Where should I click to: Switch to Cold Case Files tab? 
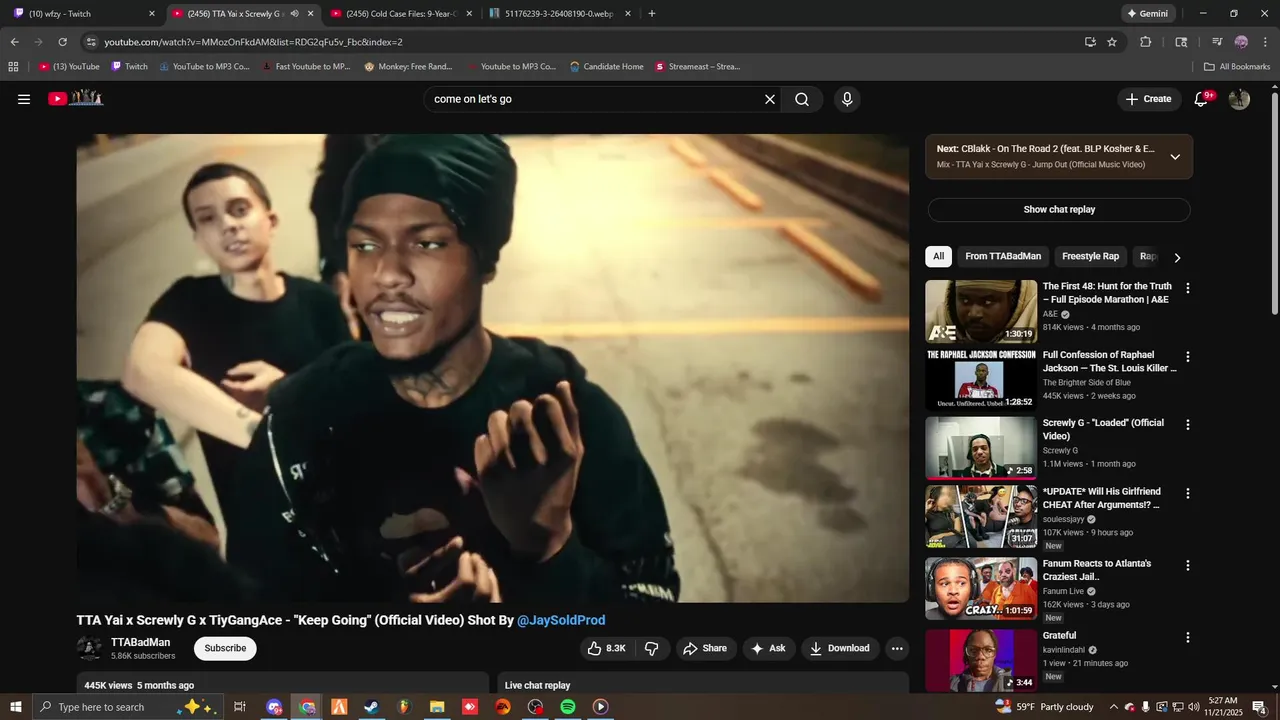point(400,13)
